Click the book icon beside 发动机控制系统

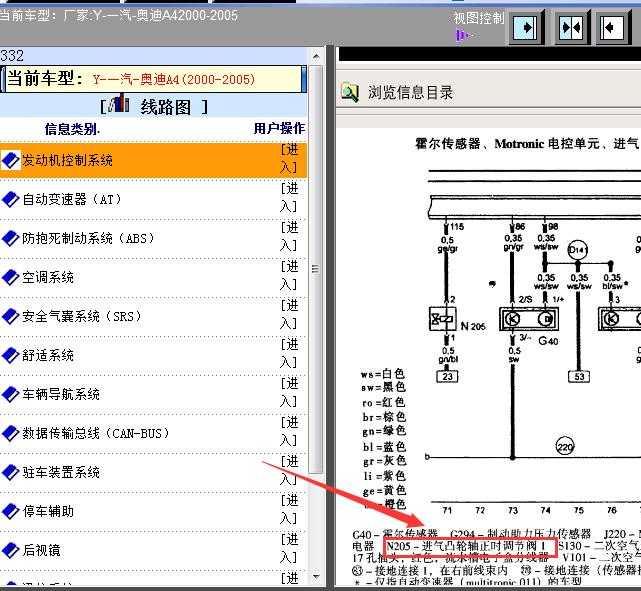[10, 160]
